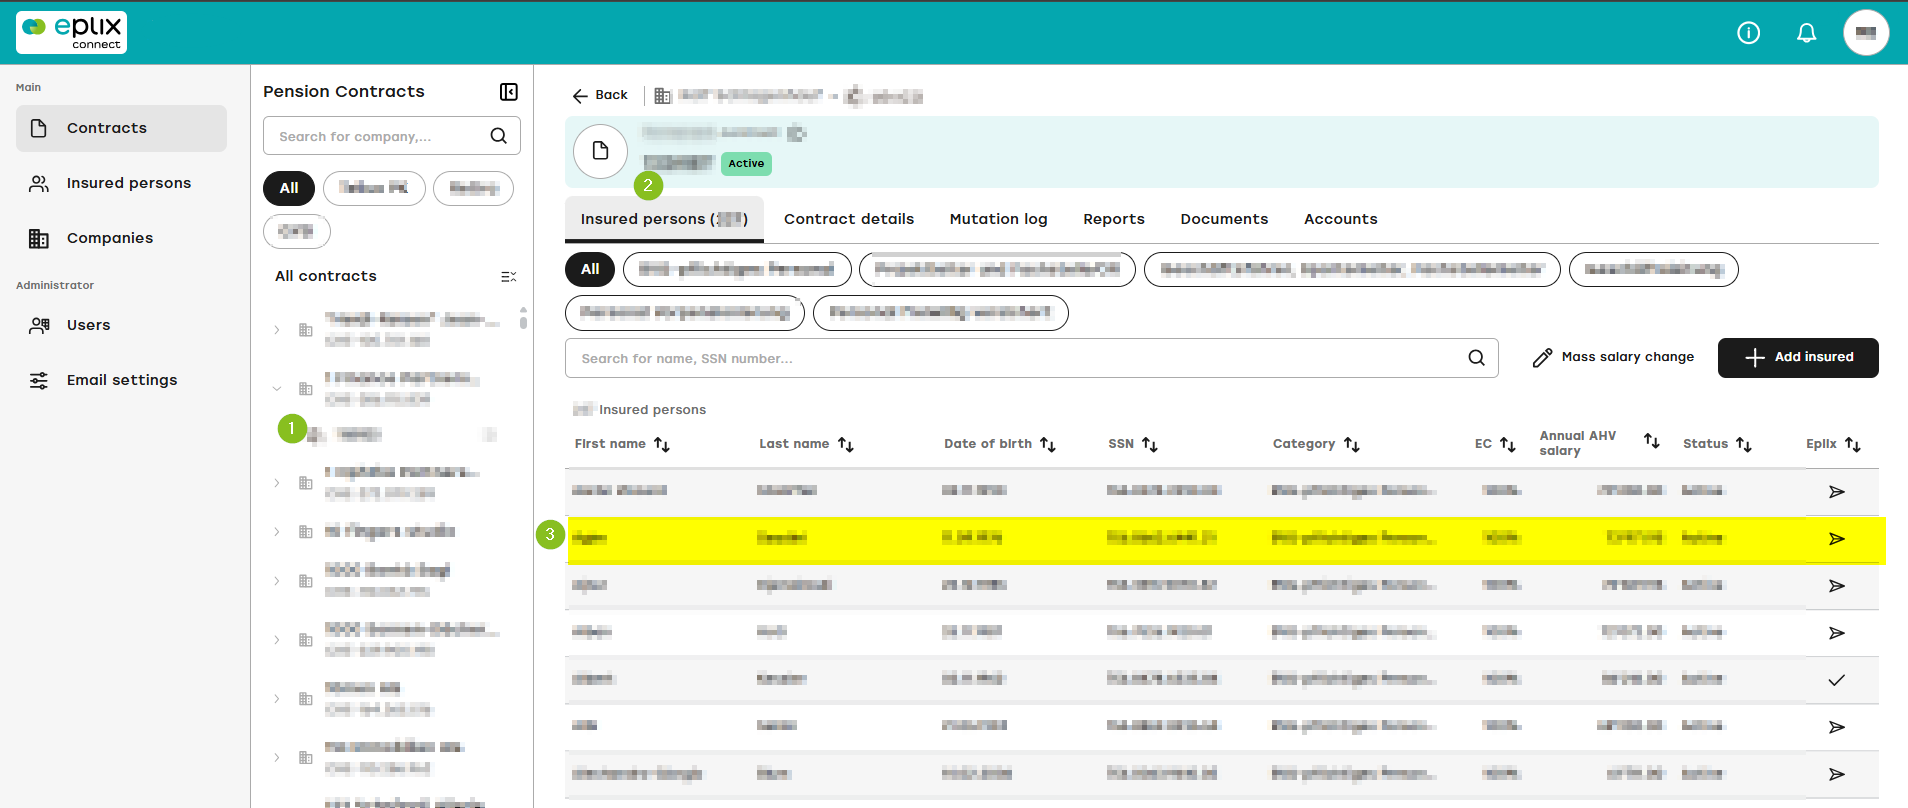Expand the third company in contracts tree
This screenshot has width=1908, height=808.
[277, 483]
